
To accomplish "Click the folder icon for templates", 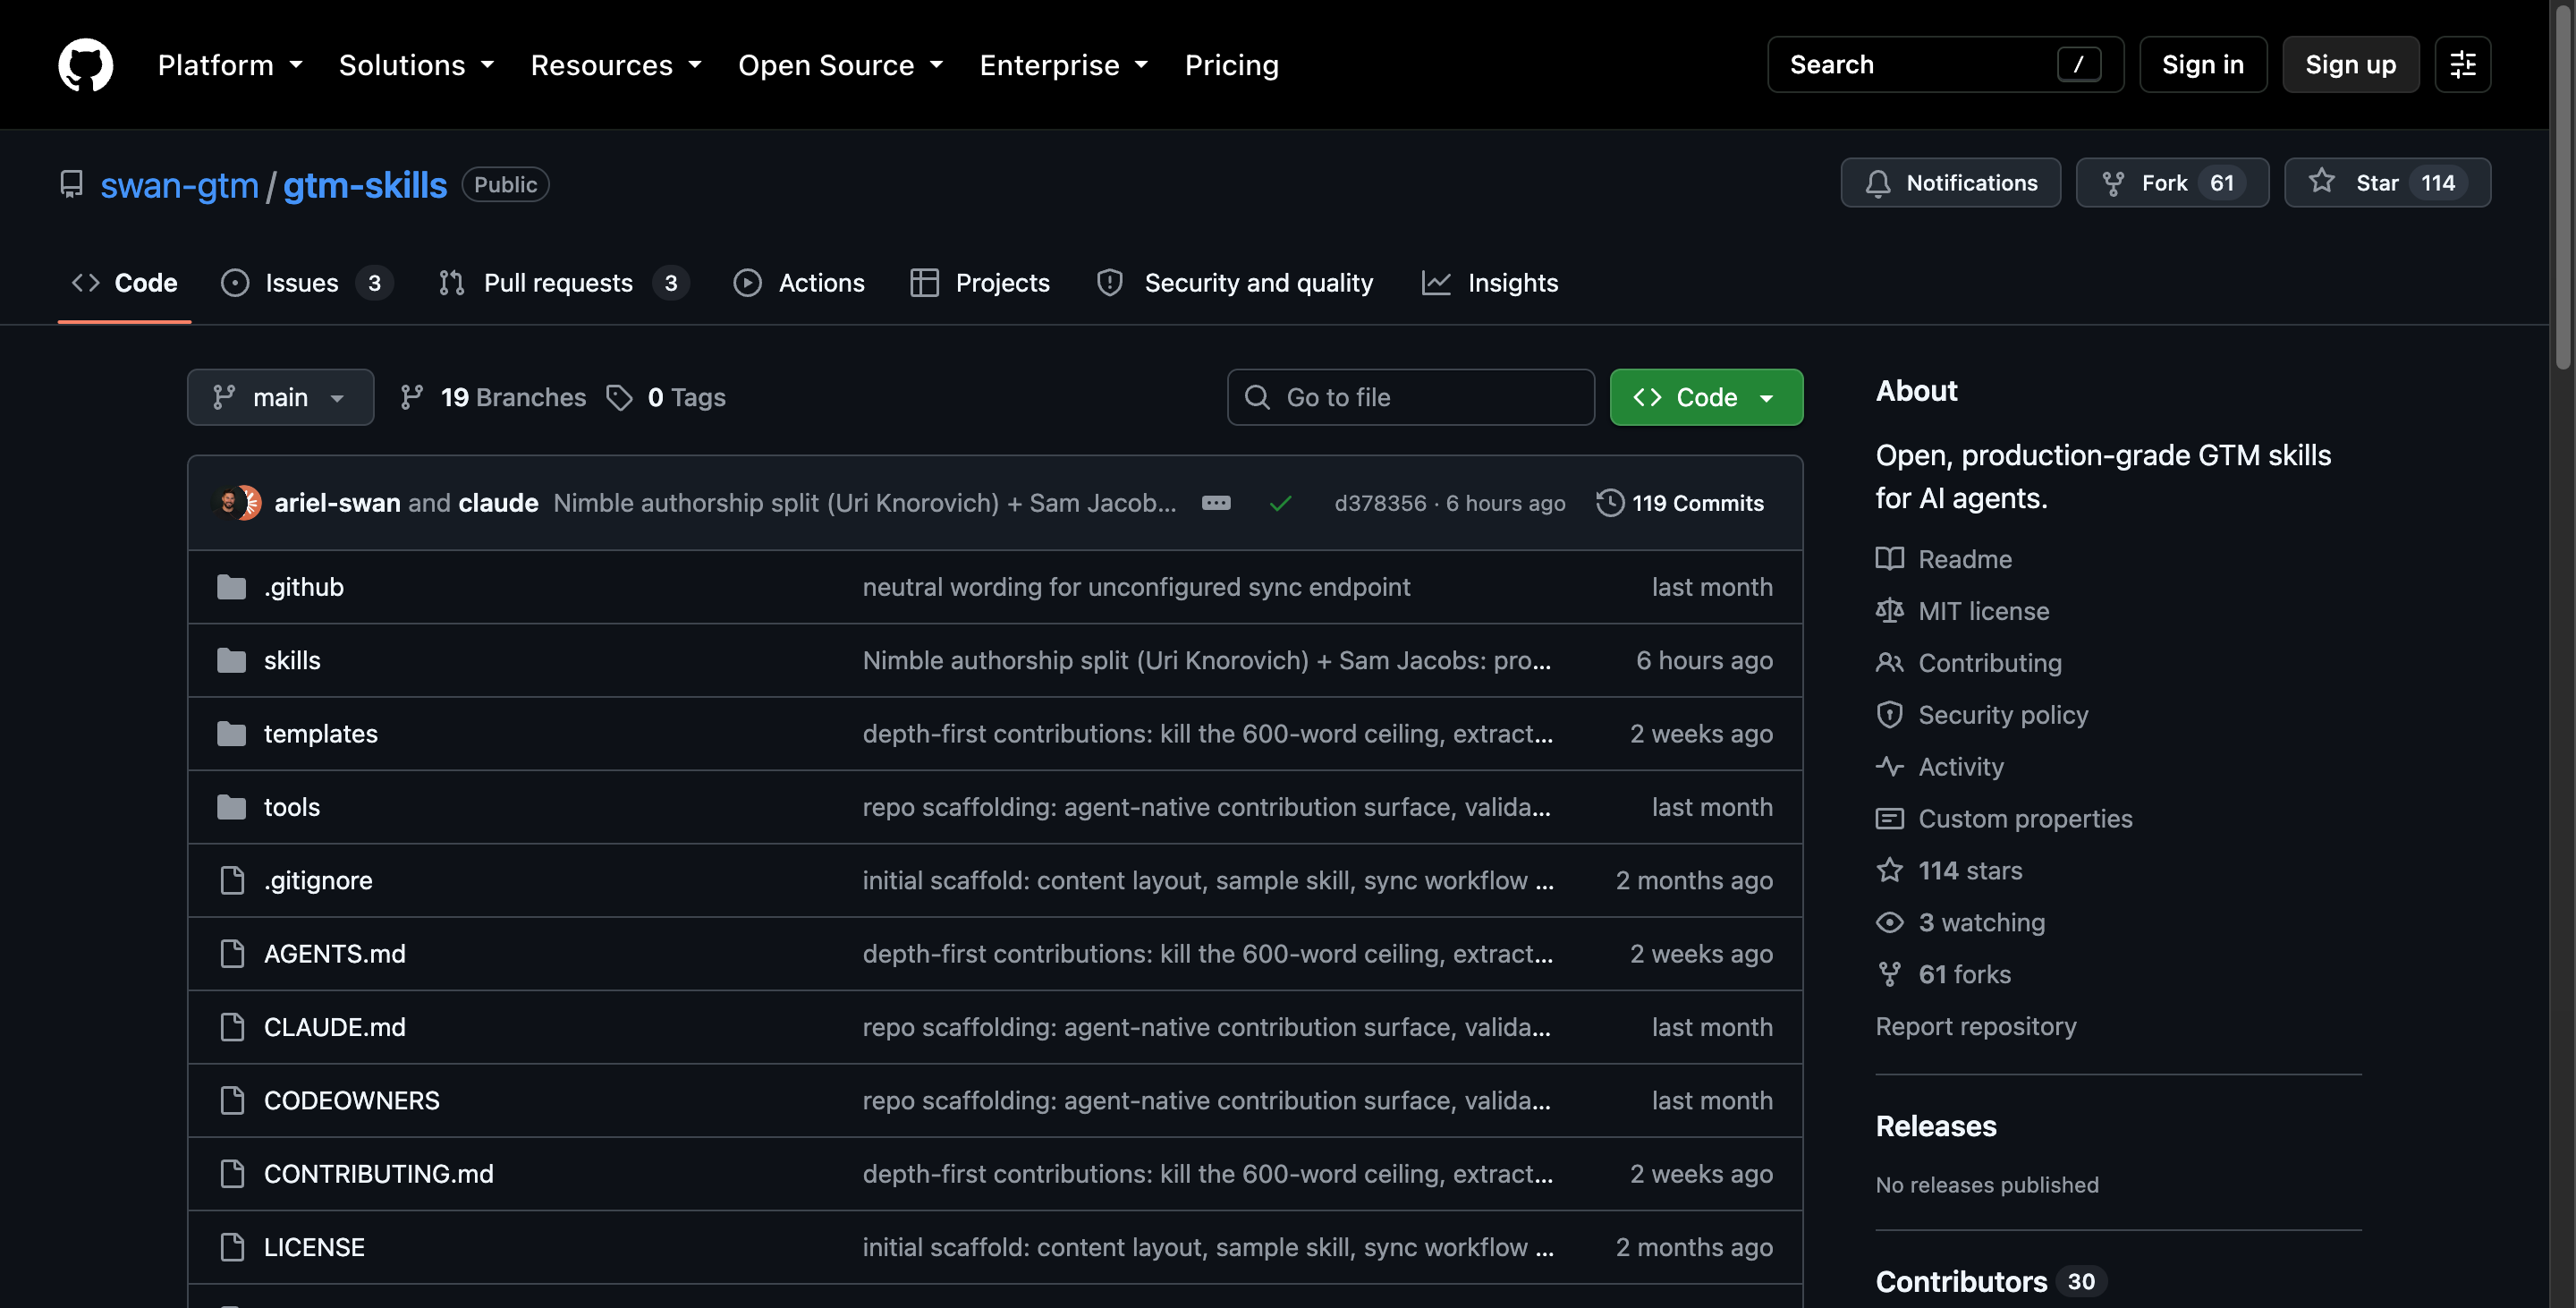I will [x=232, y=734].
